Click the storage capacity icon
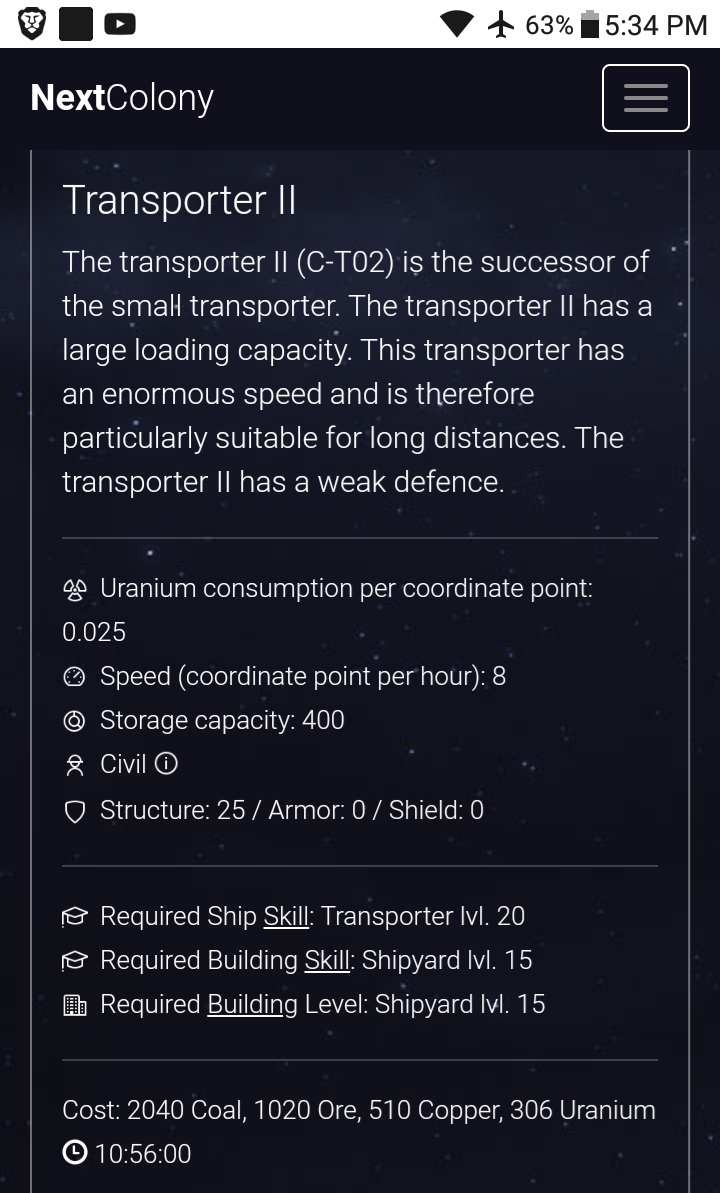 75,721
